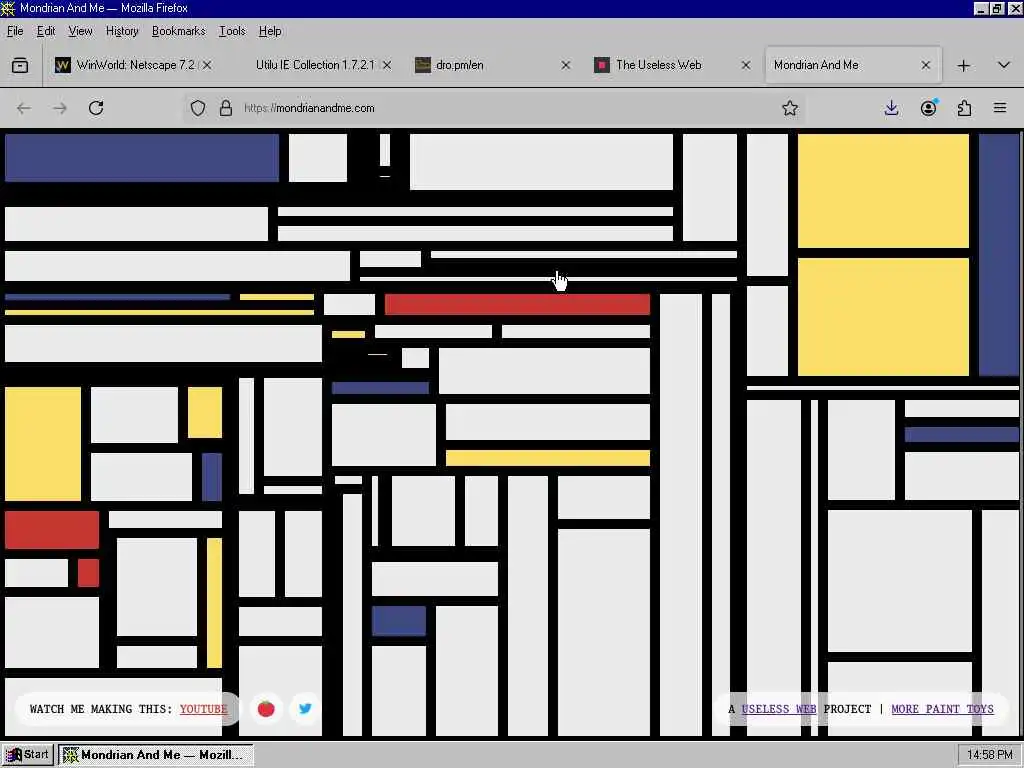Open the tracking protection shield

[x=198, y=108]
